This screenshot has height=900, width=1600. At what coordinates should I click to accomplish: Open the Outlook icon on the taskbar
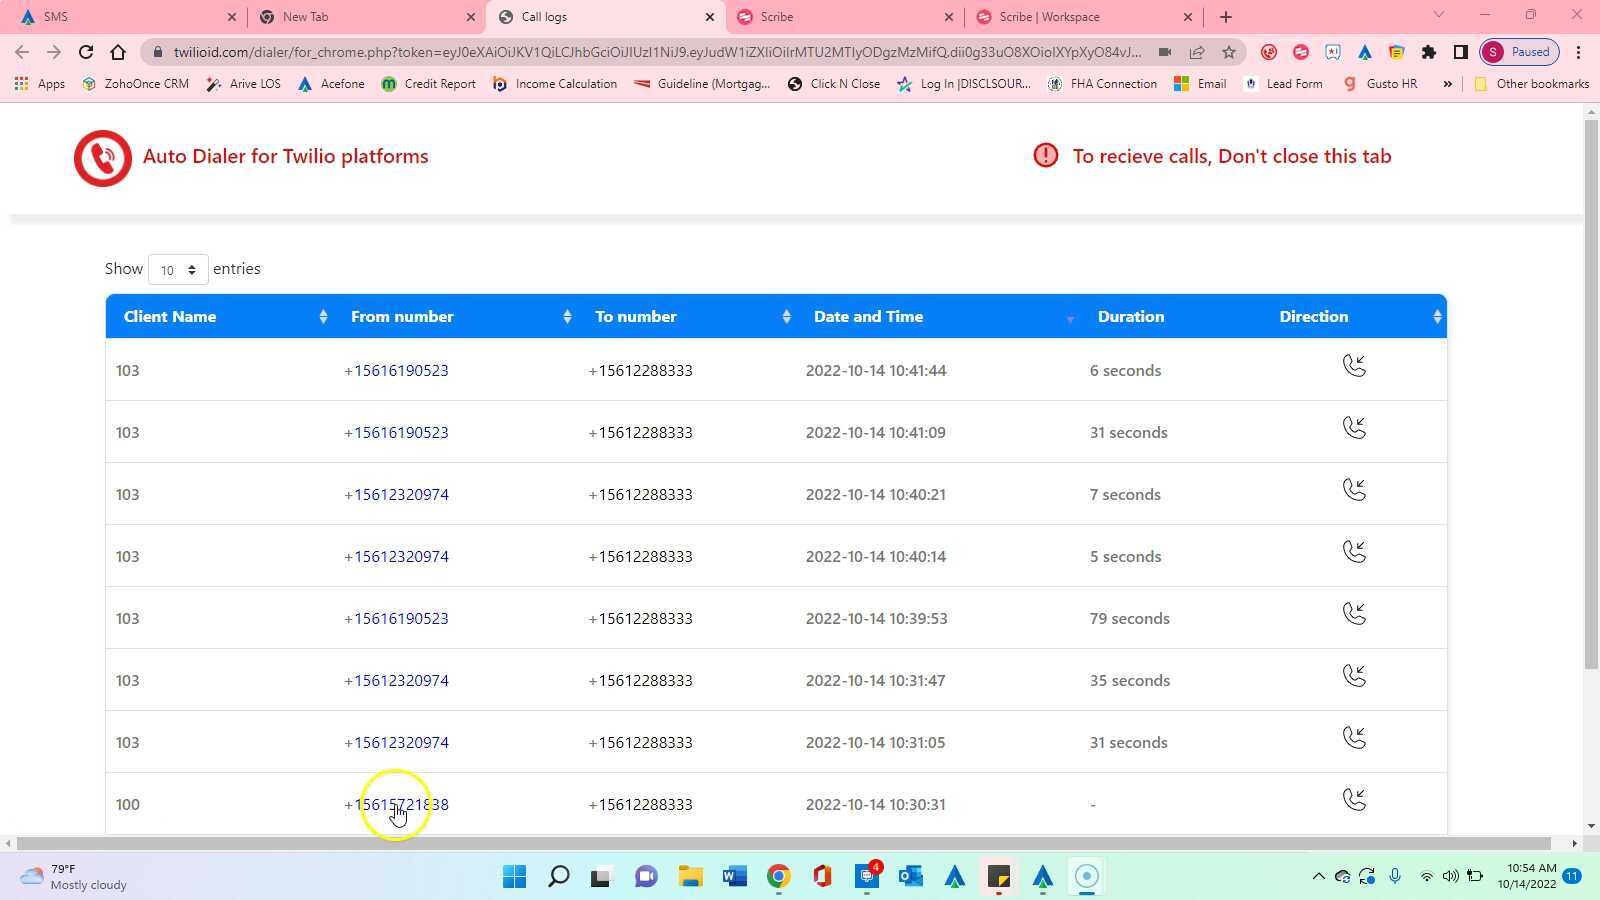[x=909, y=876]
